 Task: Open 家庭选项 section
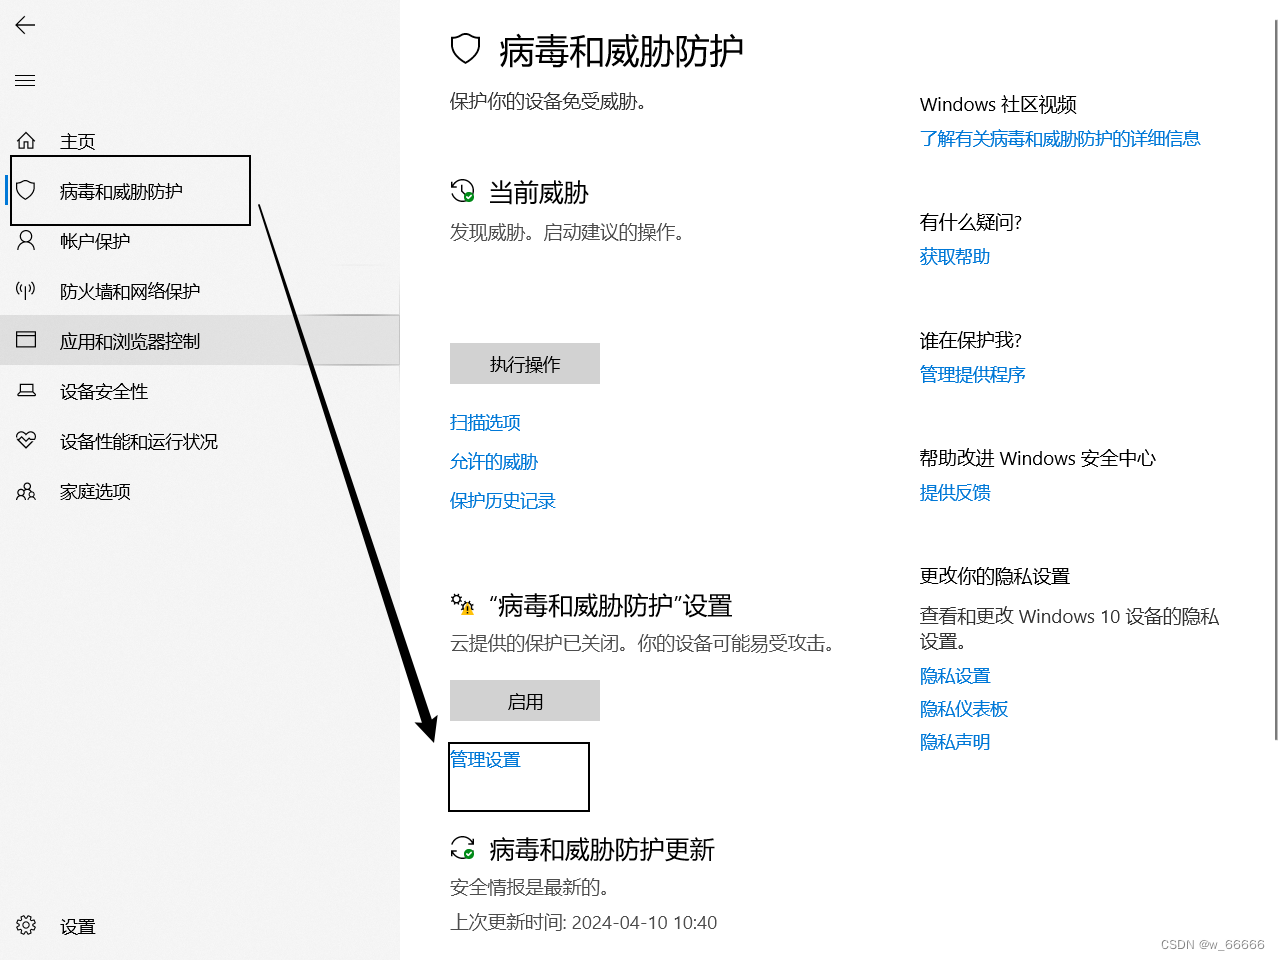tap(200, 491)
